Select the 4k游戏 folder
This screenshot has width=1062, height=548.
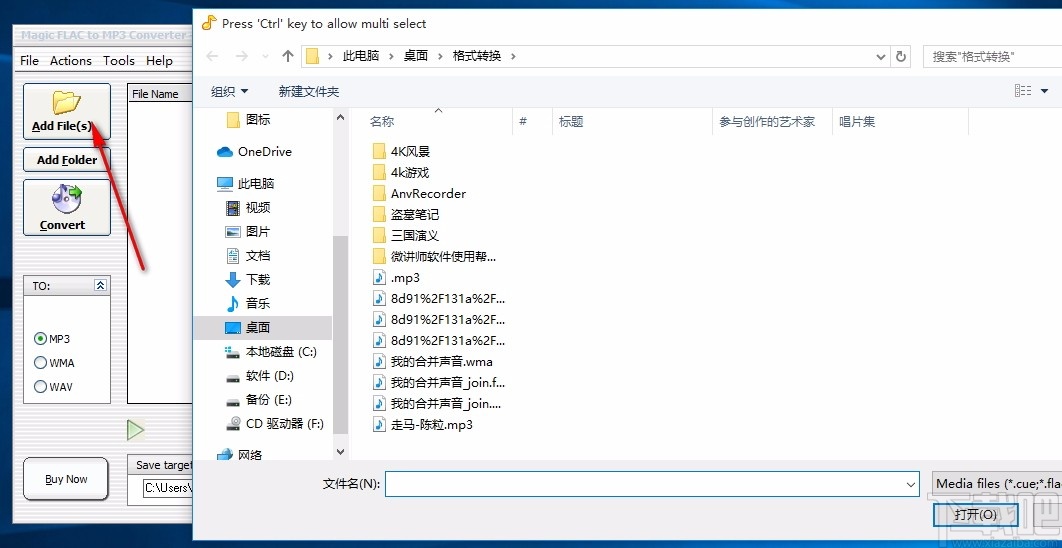point(401,173)
